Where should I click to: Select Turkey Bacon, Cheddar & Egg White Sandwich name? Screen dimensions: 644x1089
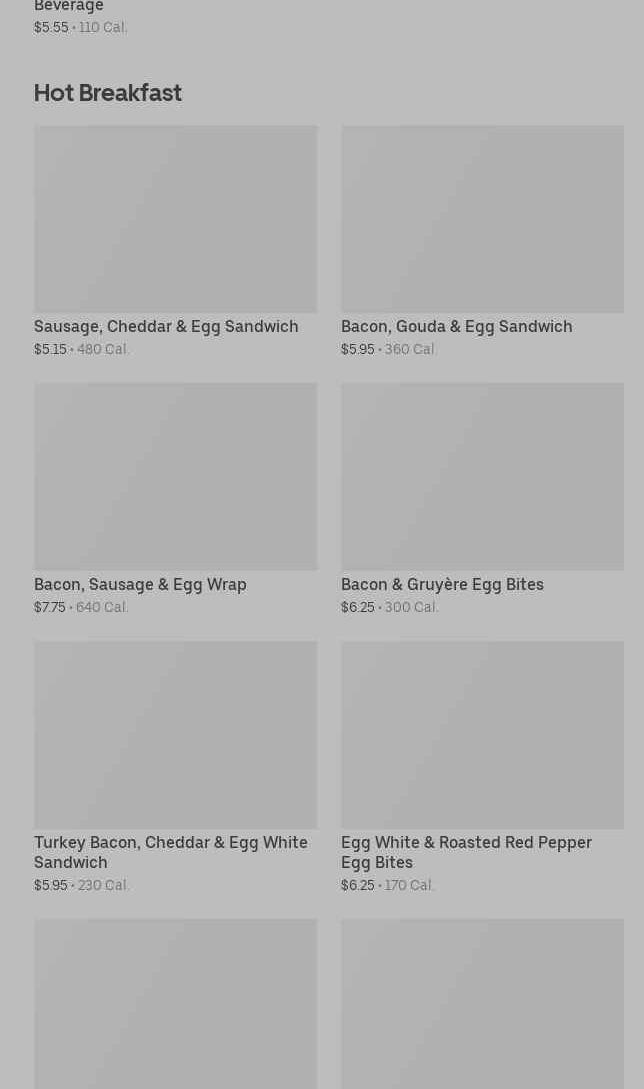click(x=171, y=852)
